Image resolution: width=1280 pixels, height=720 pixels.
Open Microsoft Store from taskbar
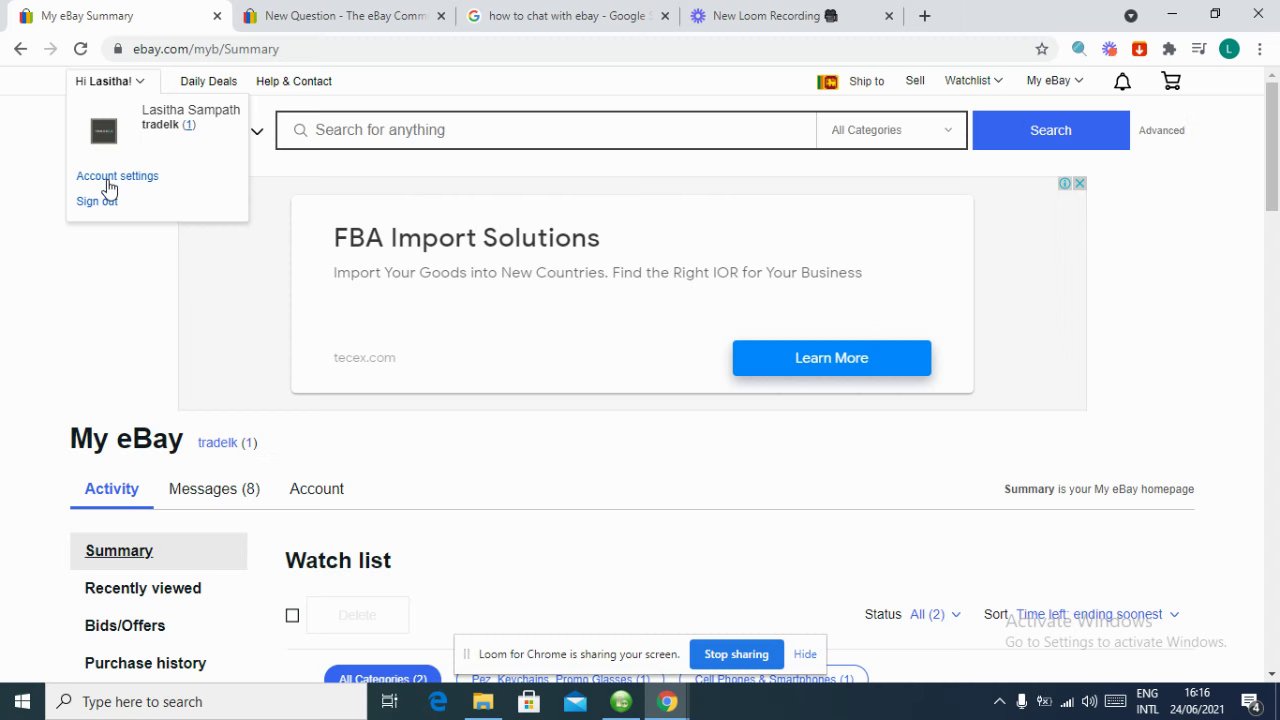tap(529, 702)
